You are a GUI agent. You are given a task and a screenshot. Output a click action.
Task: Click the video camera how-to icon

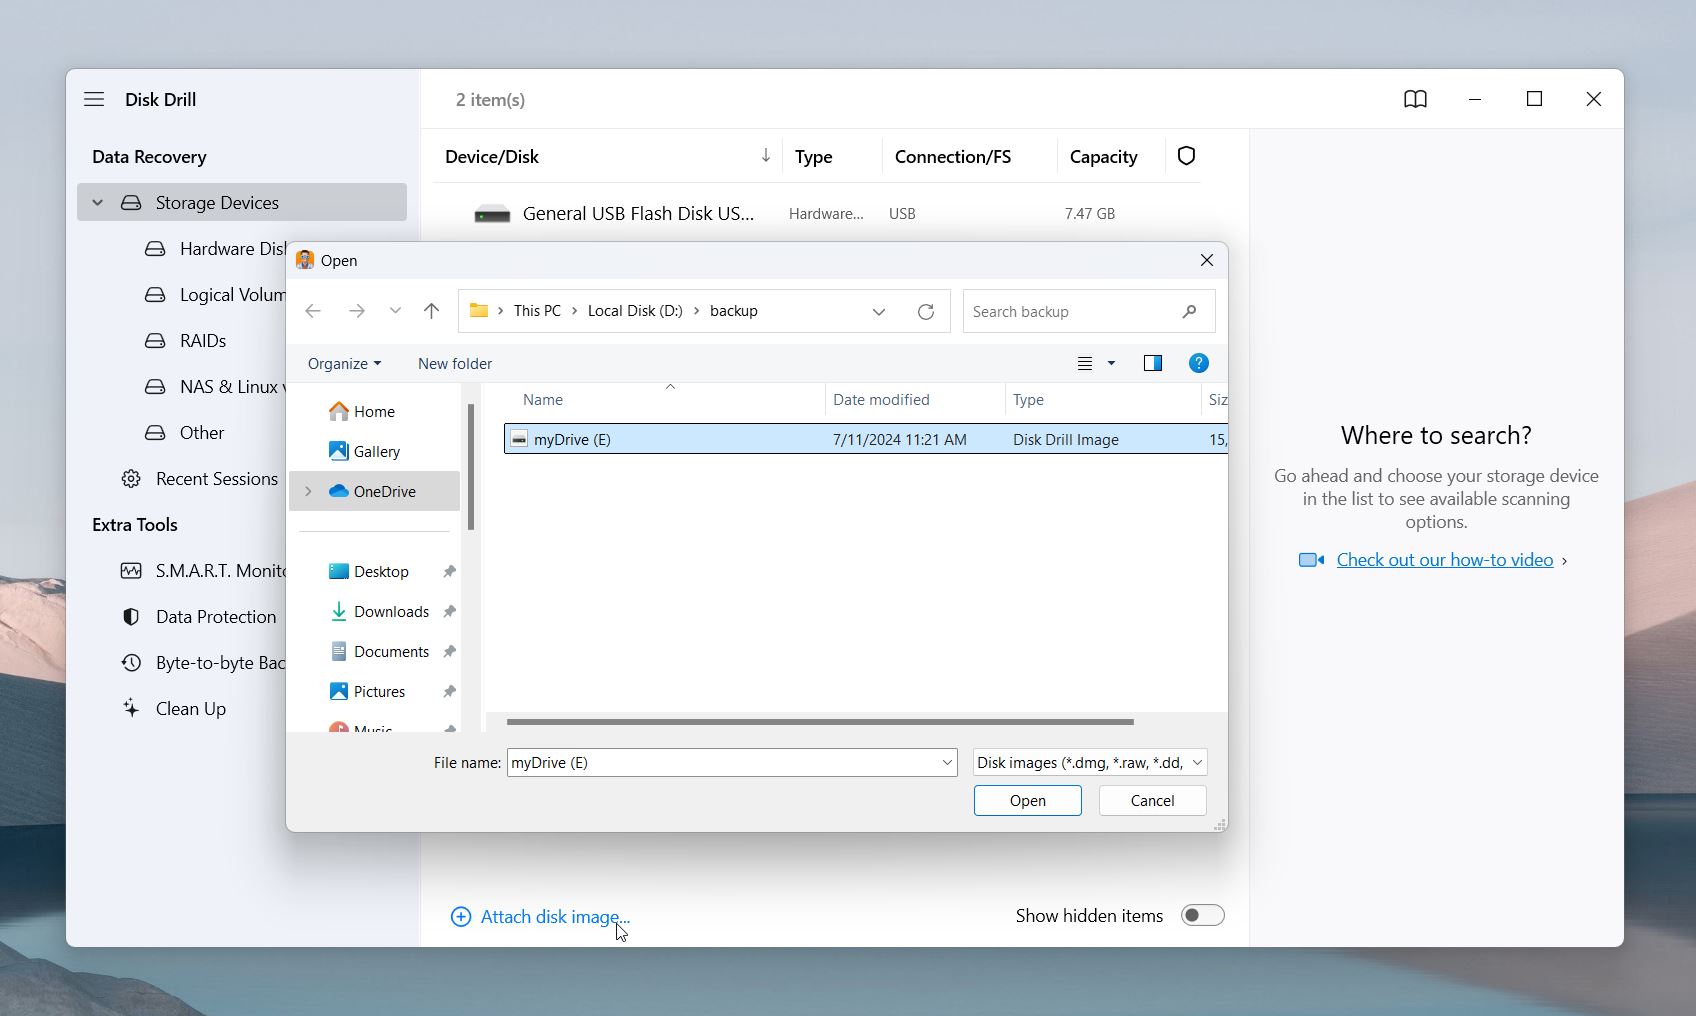(x=1311, y=560)
